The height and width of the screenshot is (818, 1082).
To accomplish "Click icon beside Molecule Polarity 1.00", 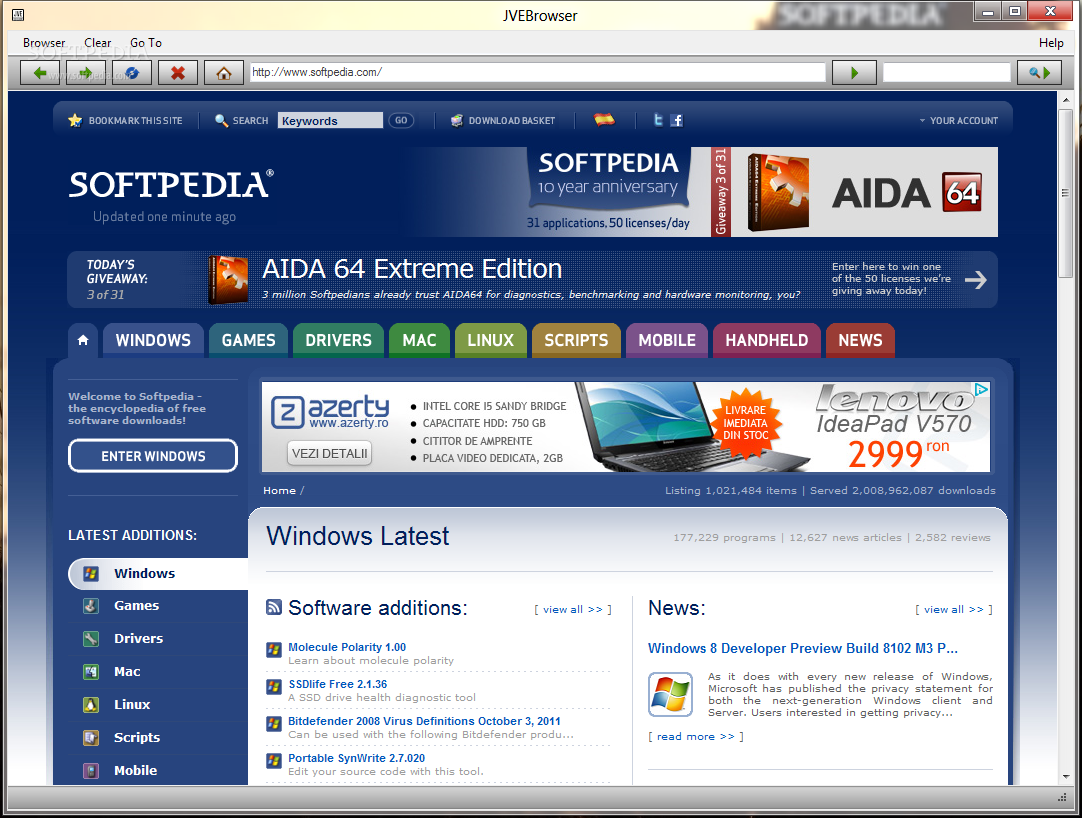I will tap(274, 650).
